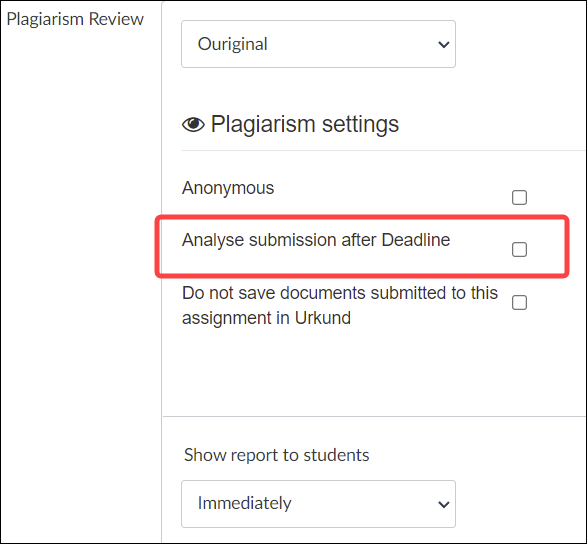Open the Ouriginal plagiarism review dropdown

318,44
